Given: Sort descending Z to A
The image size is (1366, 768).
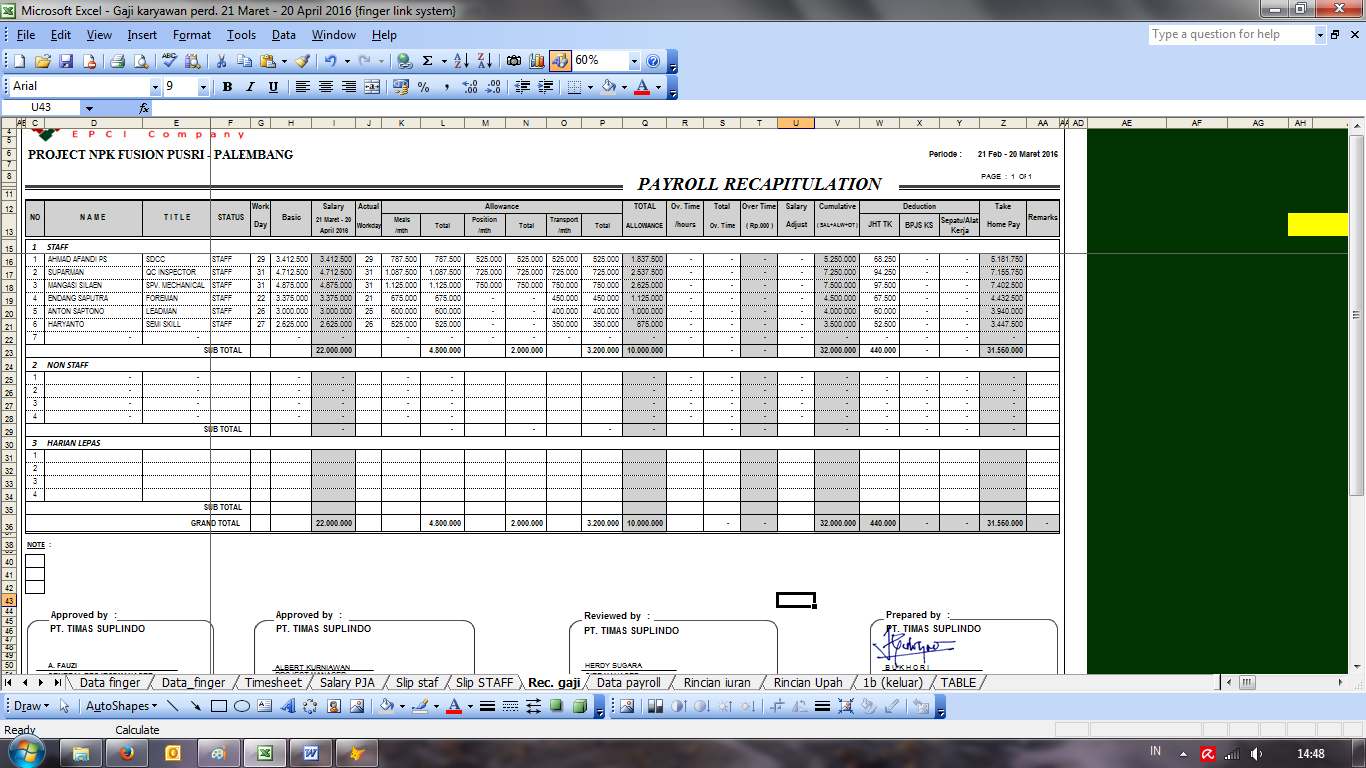Looking at the screenshot, I should point(484,61).
